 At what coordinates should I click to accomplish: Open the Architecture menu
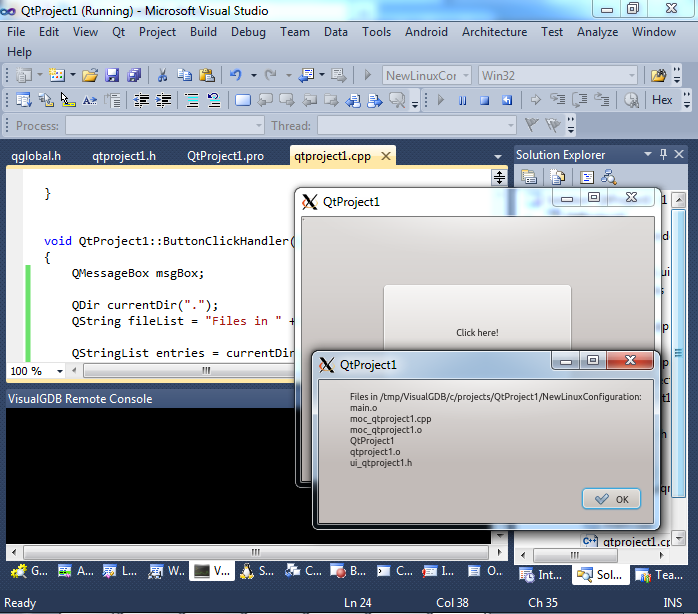494,32
